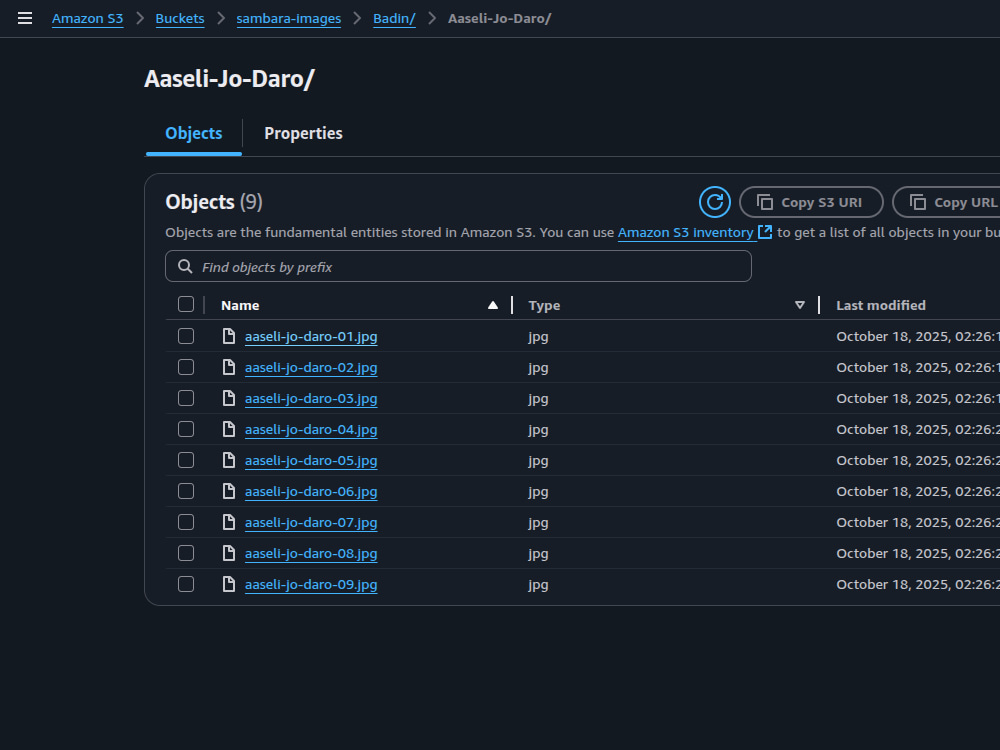
Task: Click the file icon beside aaseli-jo-daro-01.jpg
Action: (x=228, y=336)
